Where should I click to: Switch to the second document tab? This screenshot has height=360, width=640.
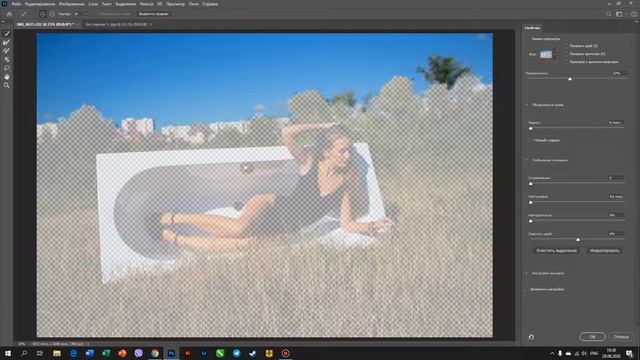click(116, 24)
